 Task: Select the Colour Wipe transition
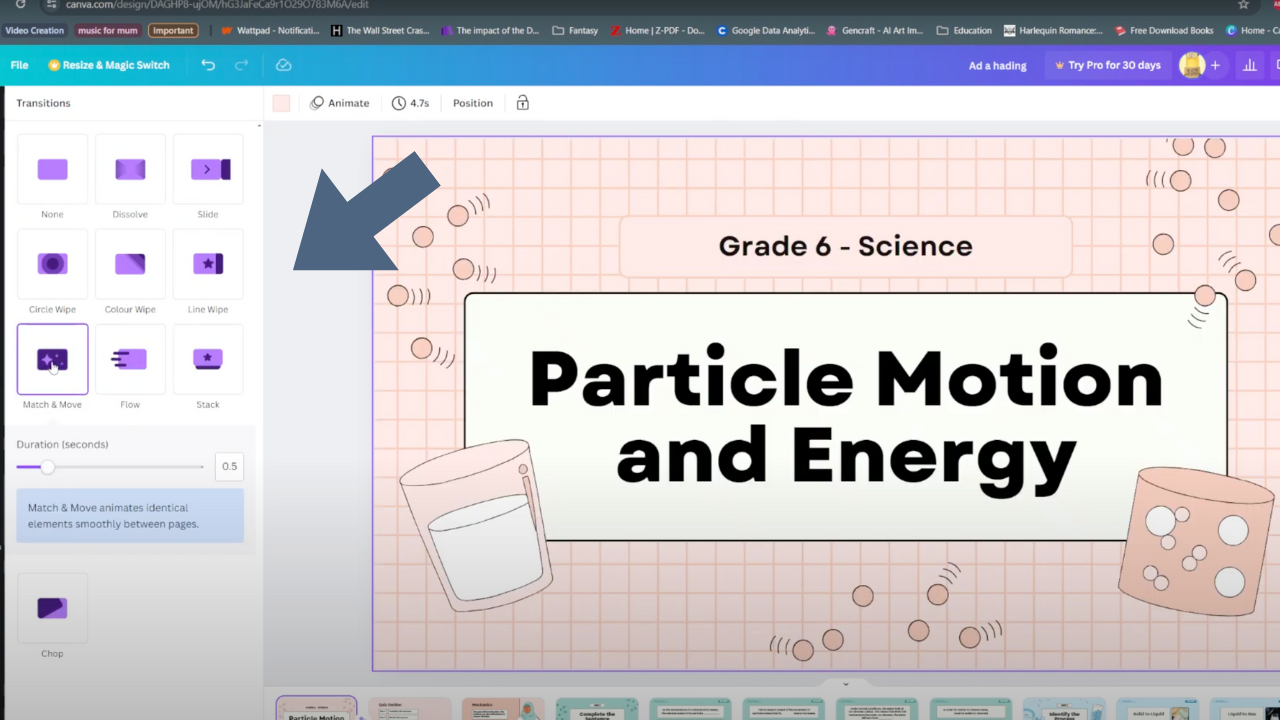(x=130, y=264)
